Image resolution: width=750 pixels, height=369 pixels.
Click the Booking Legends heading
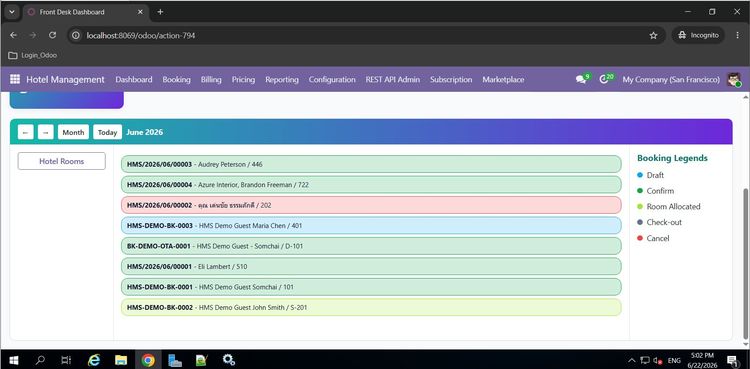[672, 158]
